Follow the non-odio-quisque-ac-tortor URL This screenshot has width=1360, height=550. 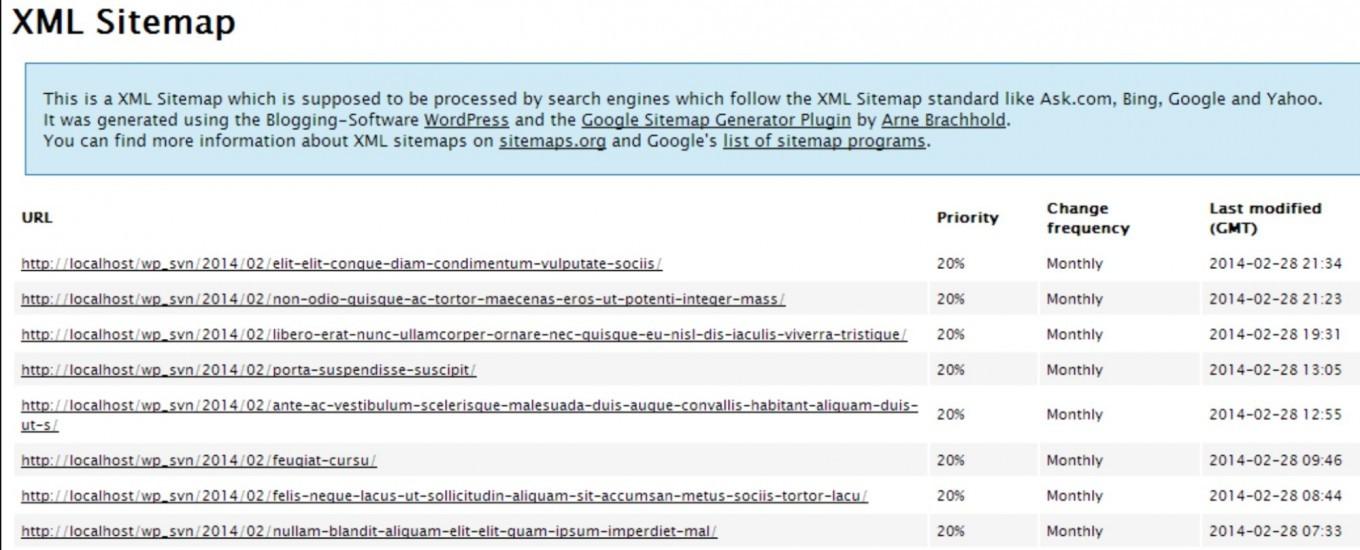click(403, 299)
